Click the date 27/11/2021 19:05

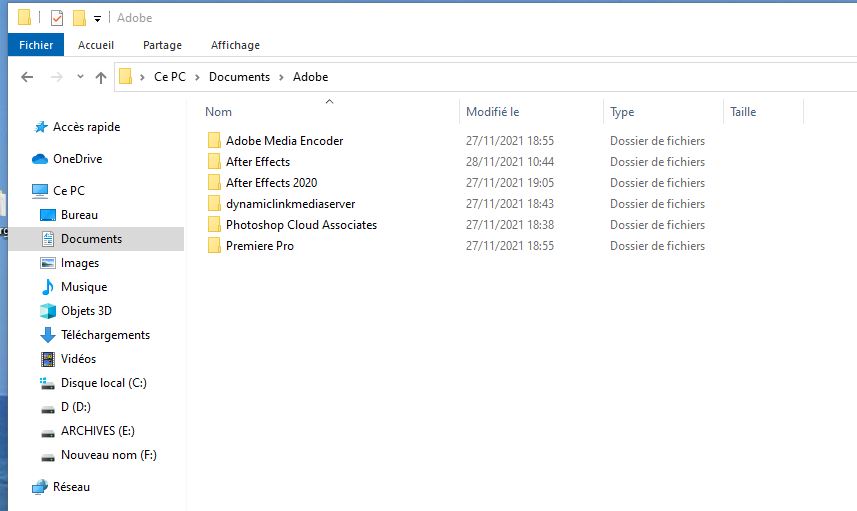pos(510,183)
